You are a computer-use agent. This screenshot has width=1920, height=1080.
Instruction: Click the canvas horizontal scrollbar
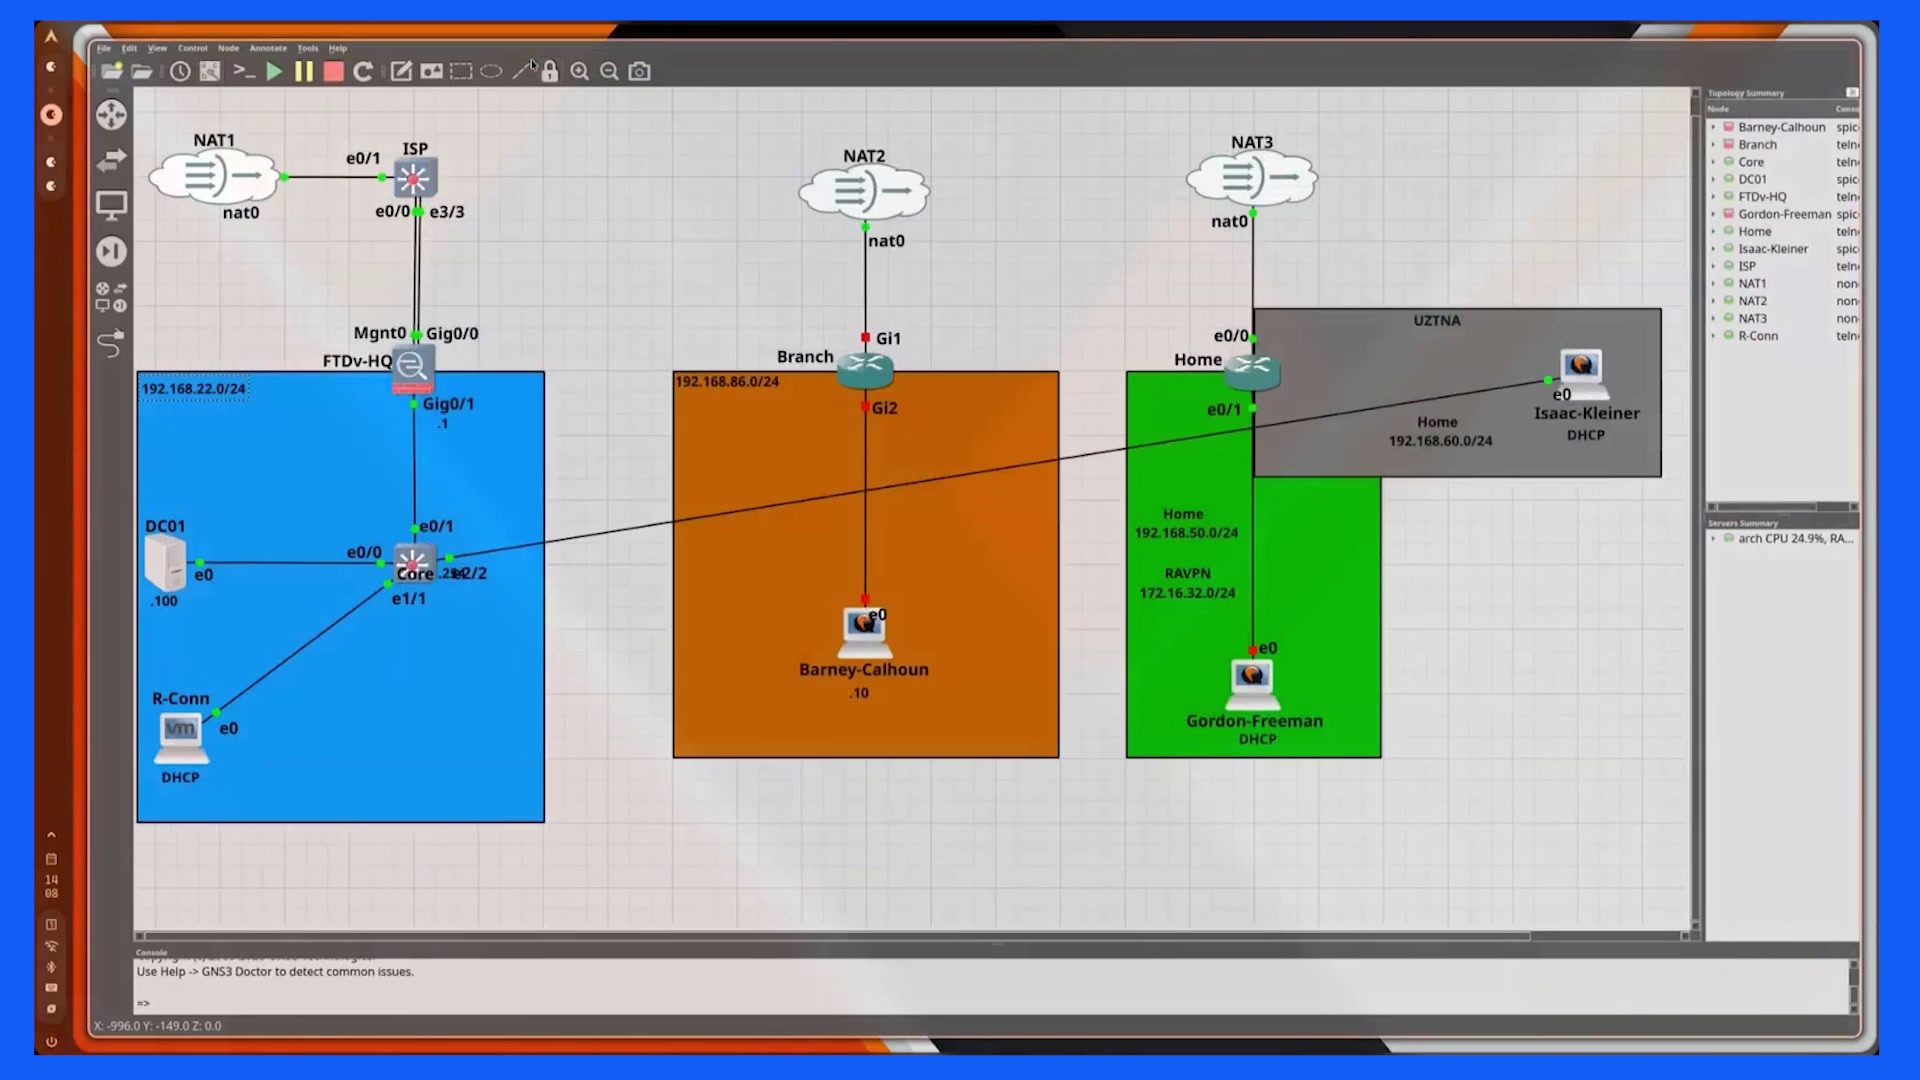point(837,936)
